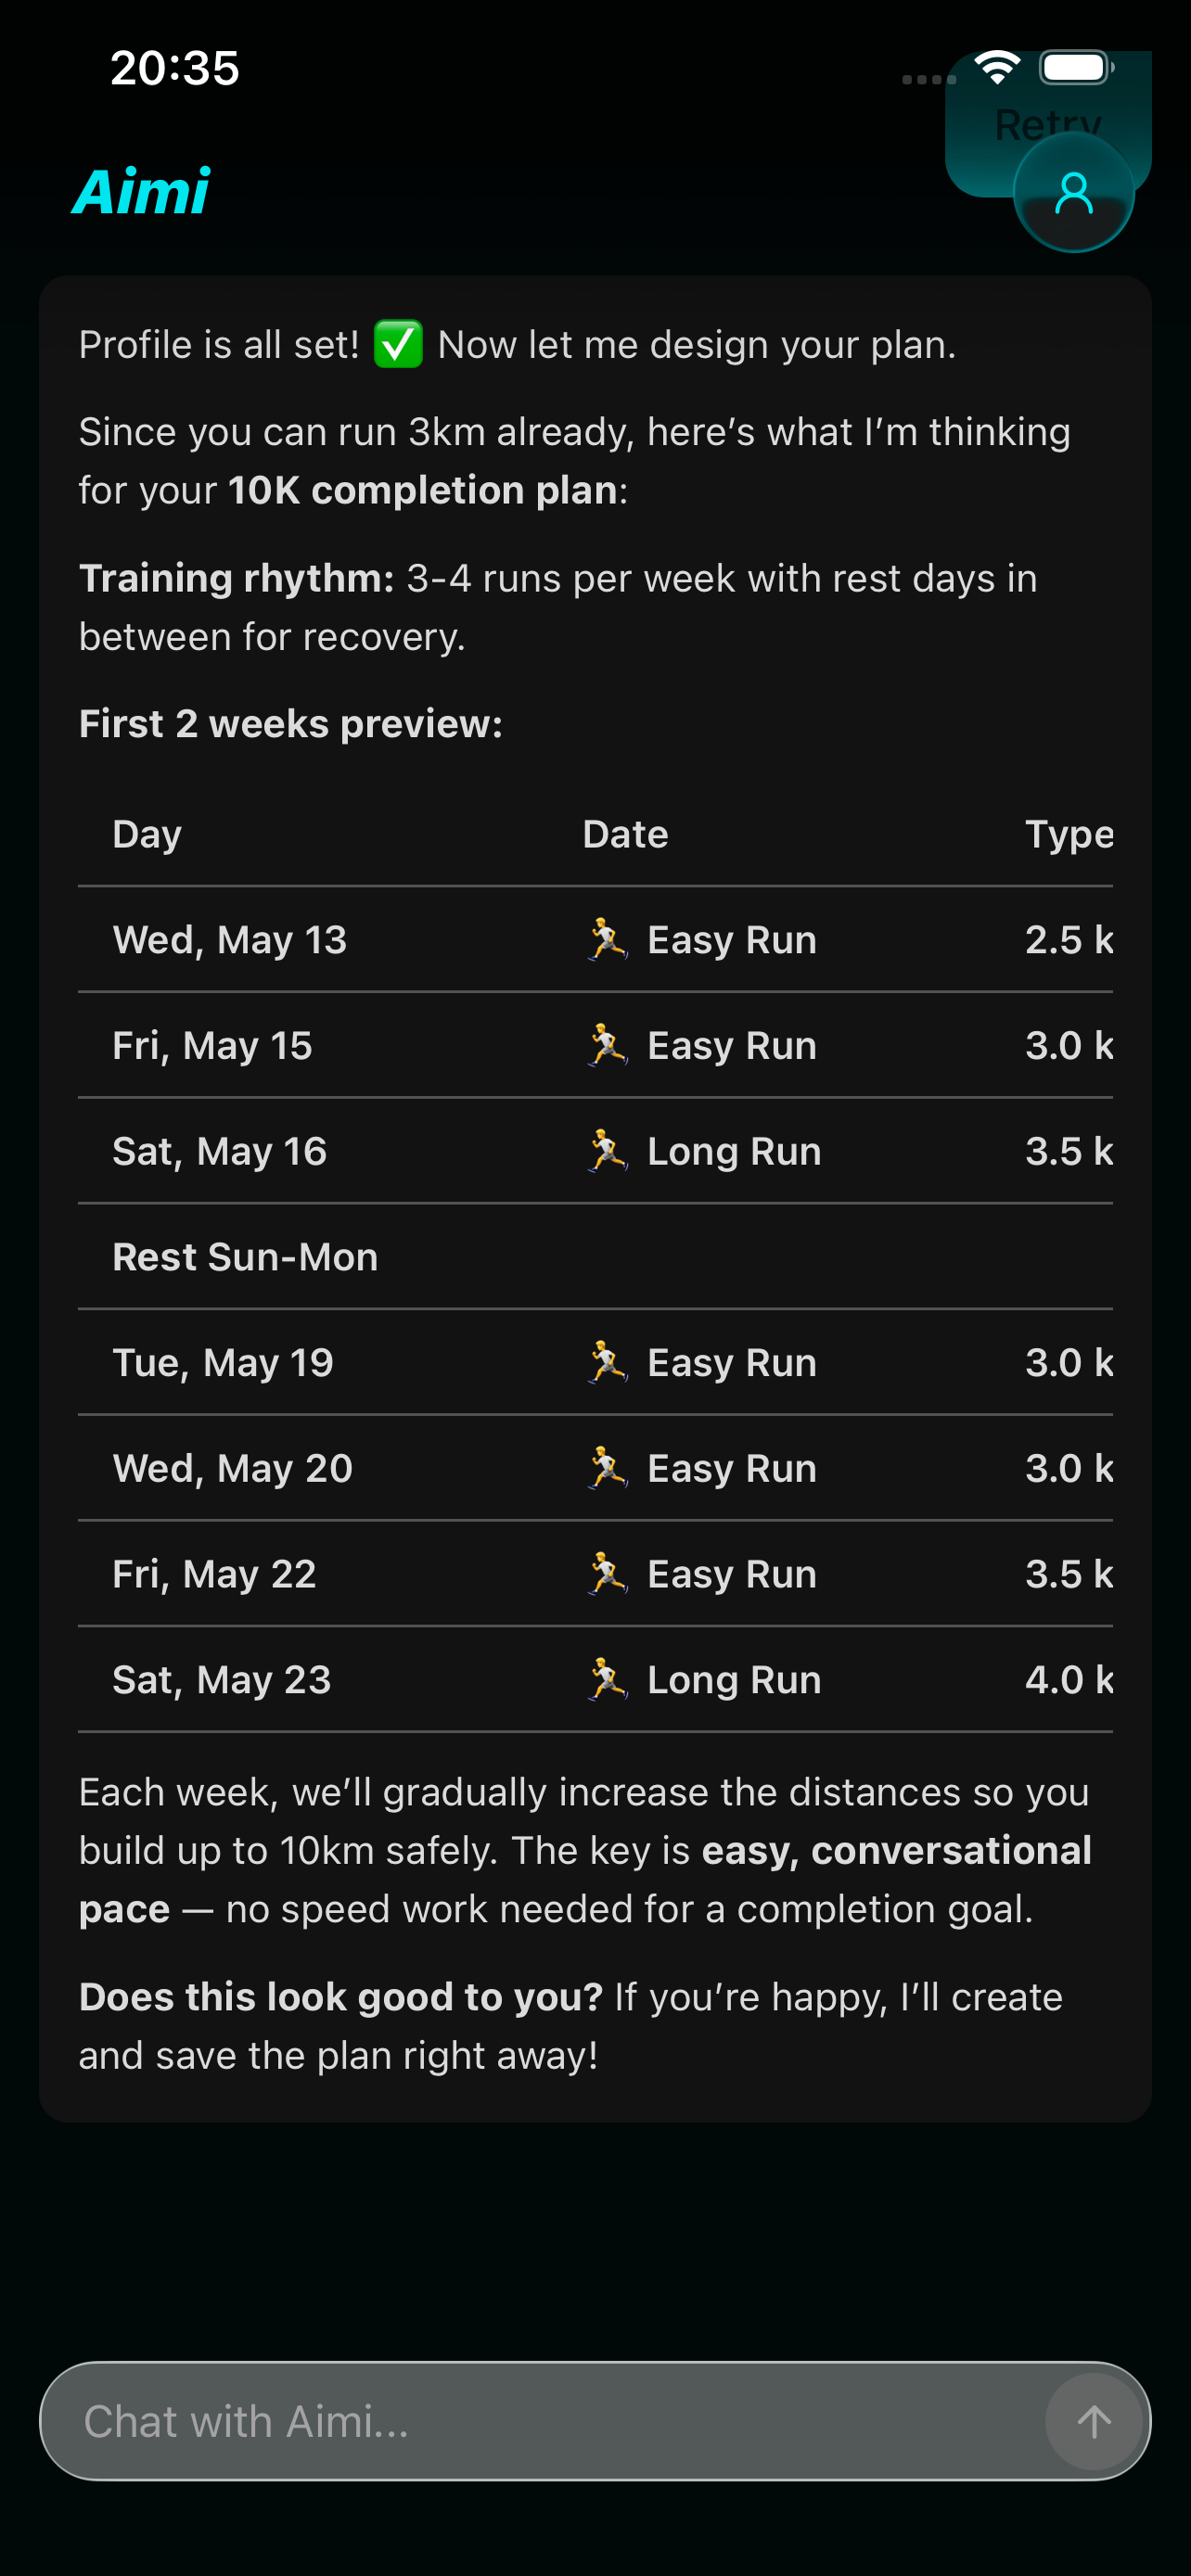Open the user profile icon
The image size is (1191, 2576).
[x=1073, y=193]
